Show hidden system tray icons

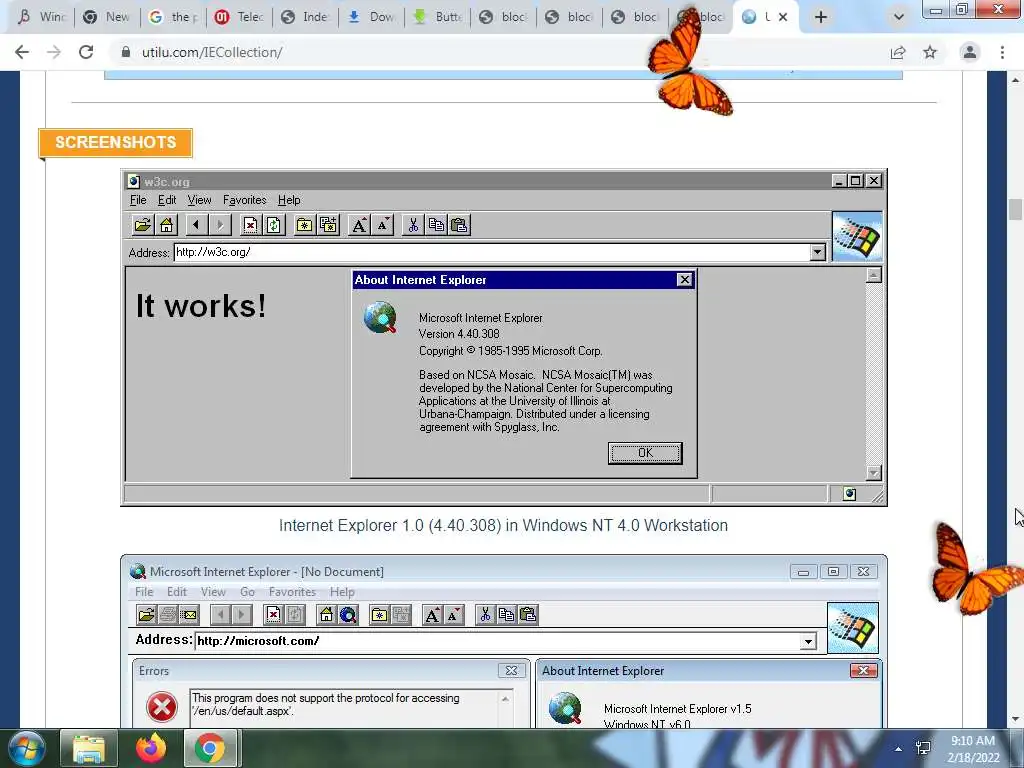click(899, 749)
